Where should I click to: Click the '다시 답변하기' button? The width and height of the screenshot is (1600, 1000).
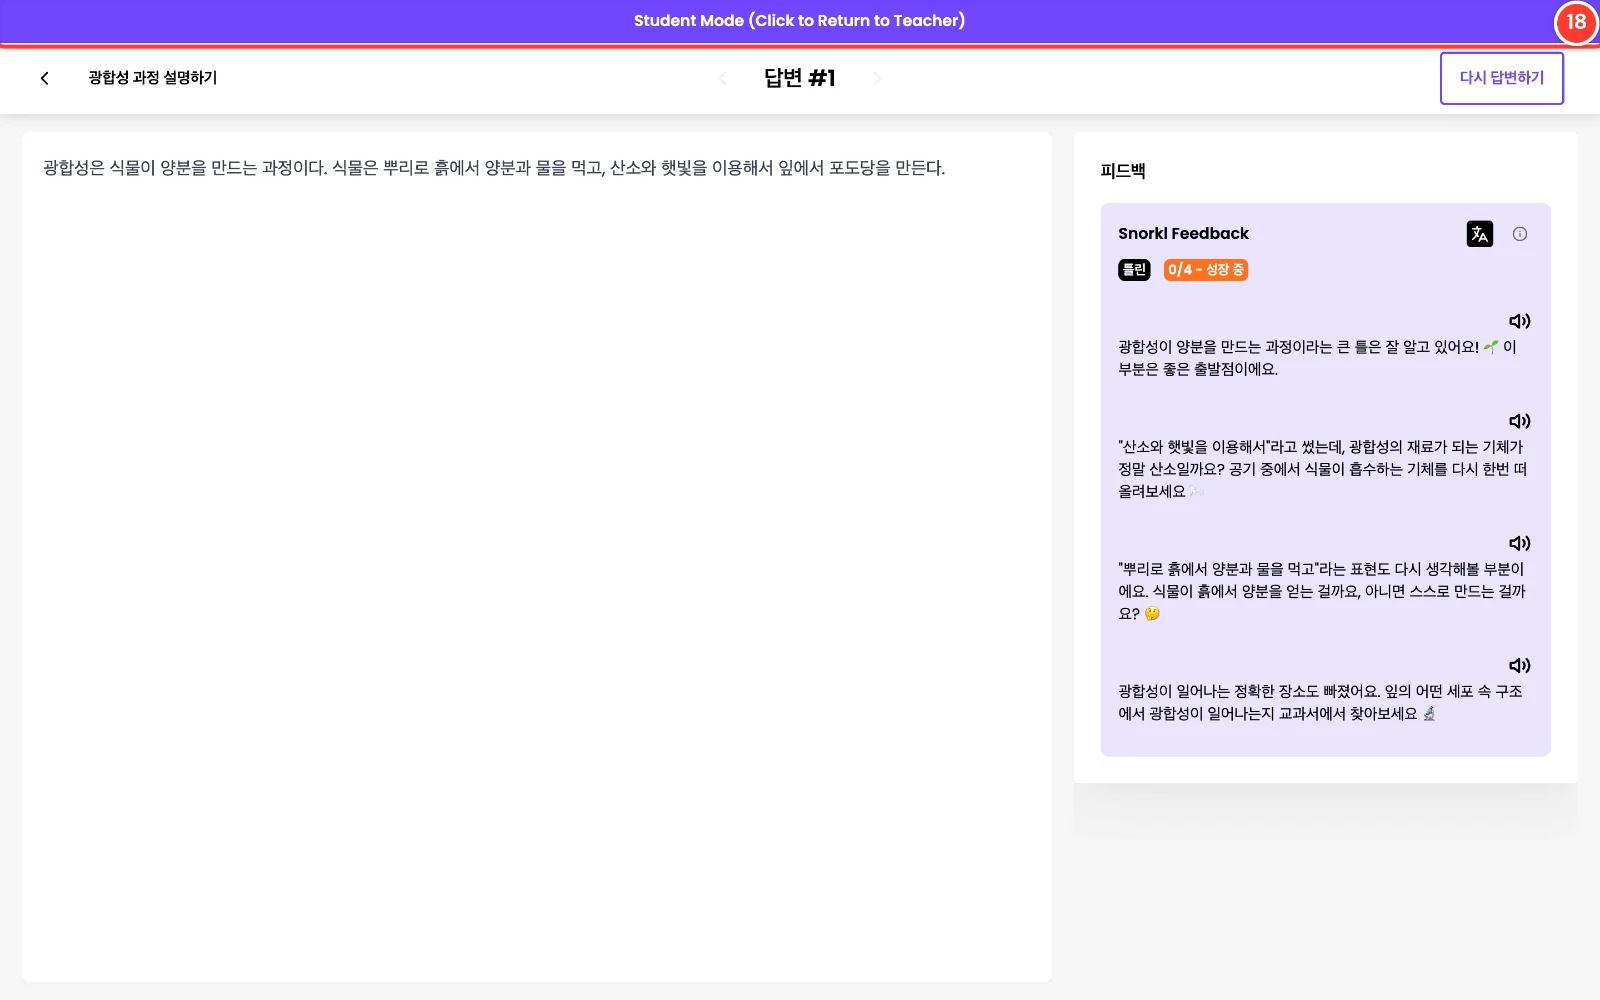[1501, 78]
